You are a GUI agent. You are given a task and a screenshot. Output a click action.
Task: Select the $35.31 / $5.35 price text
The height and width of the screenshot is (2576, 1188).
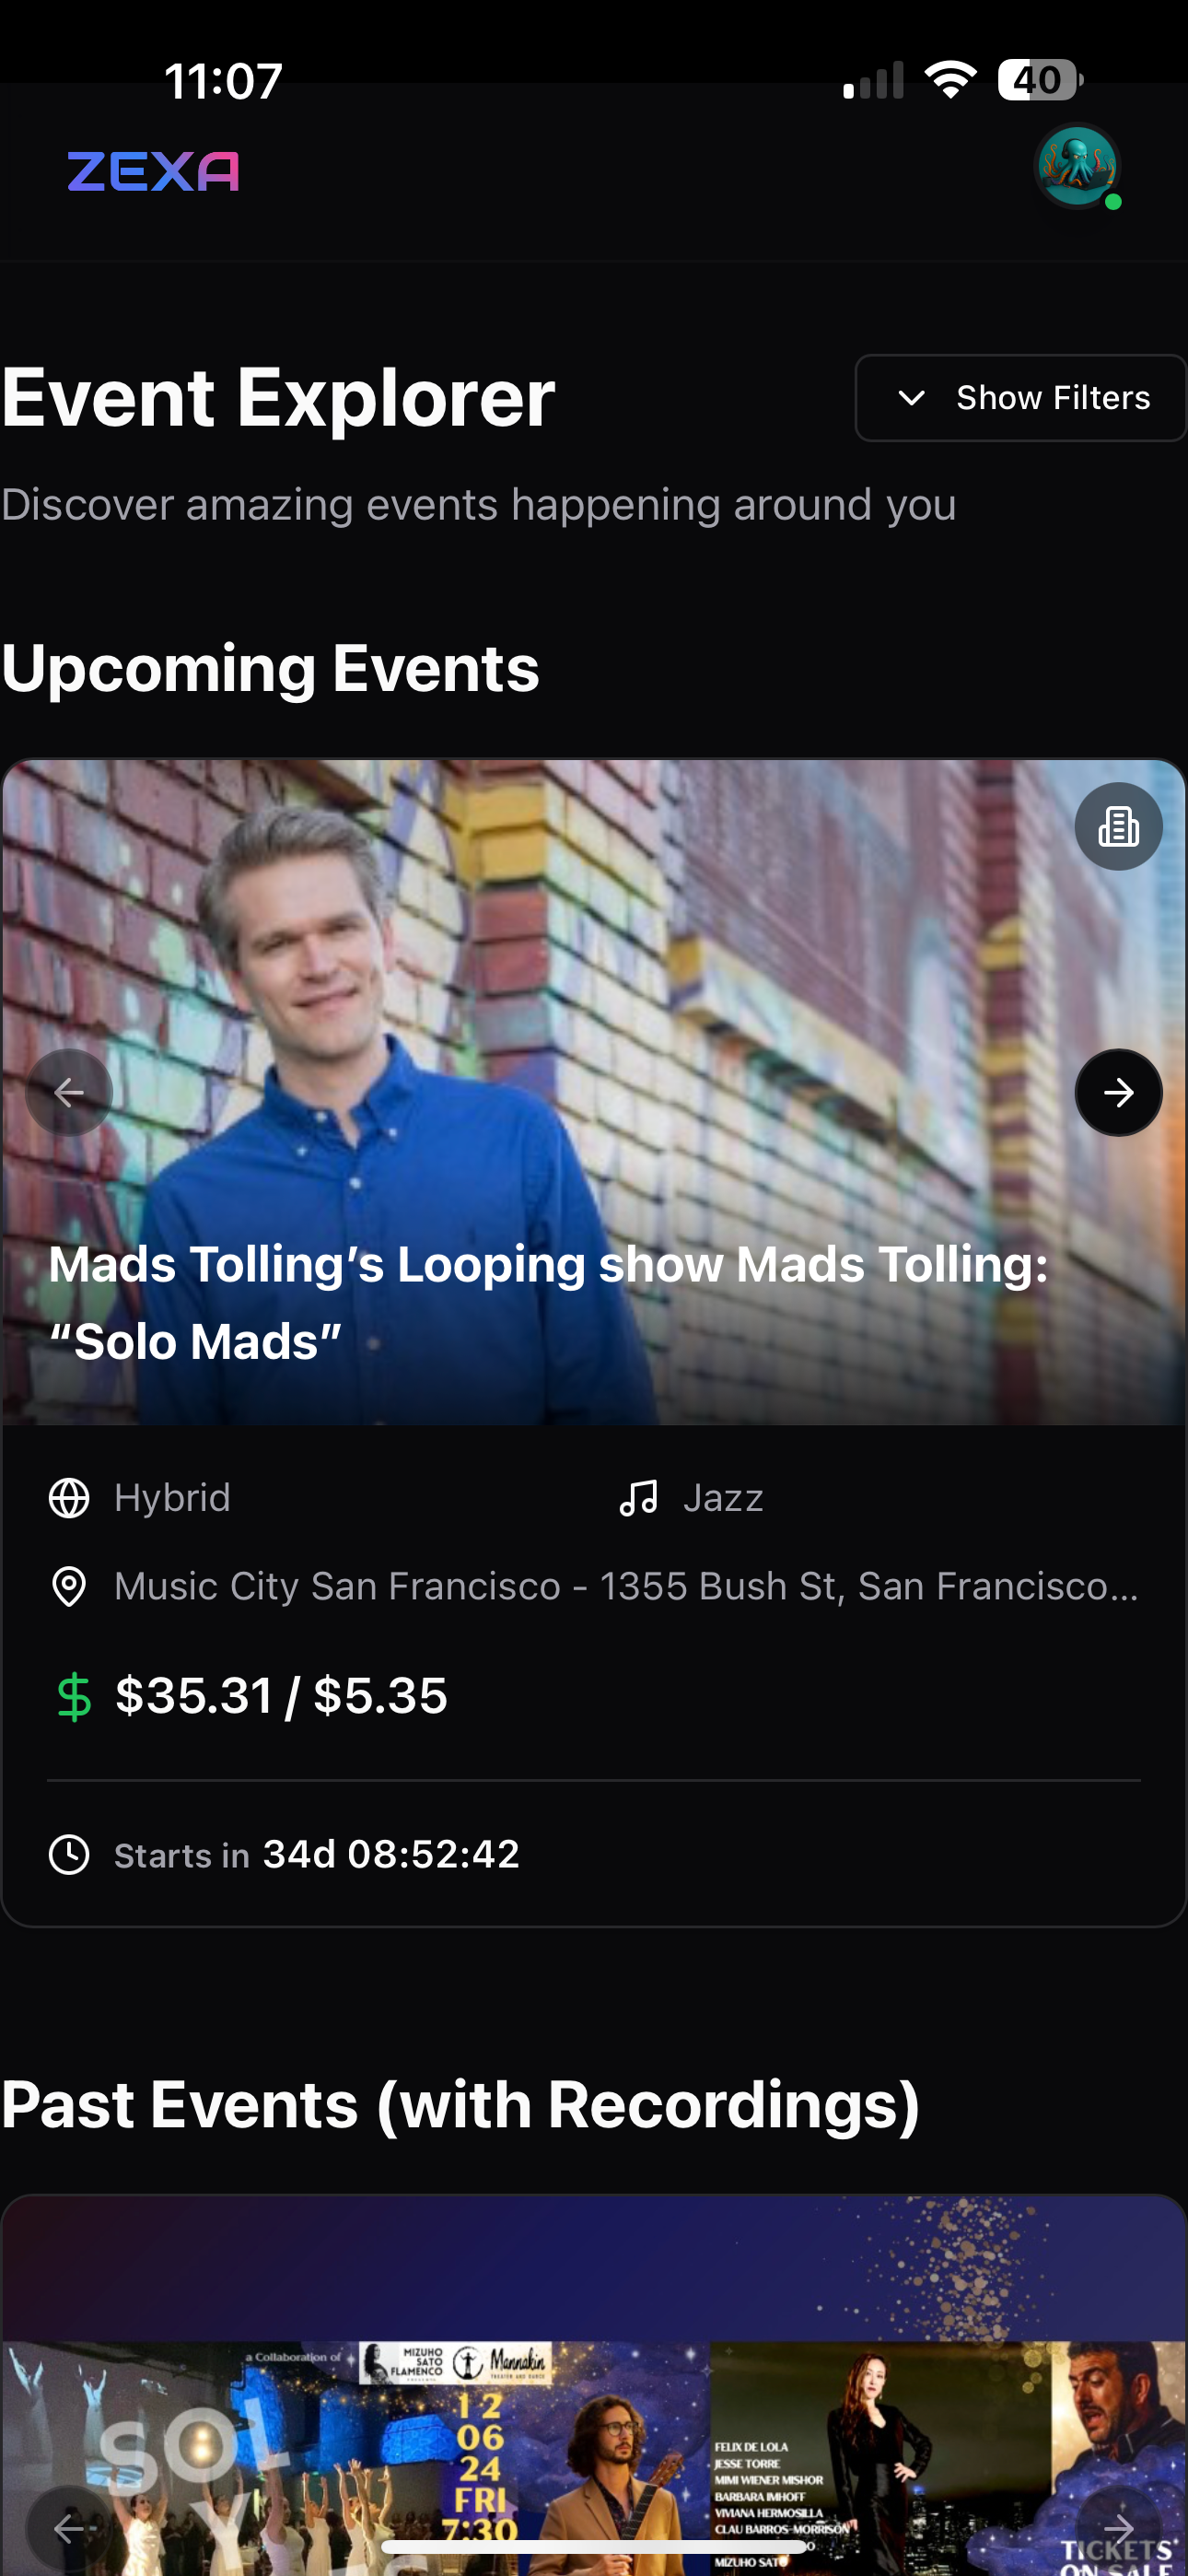coord(281,1696)
